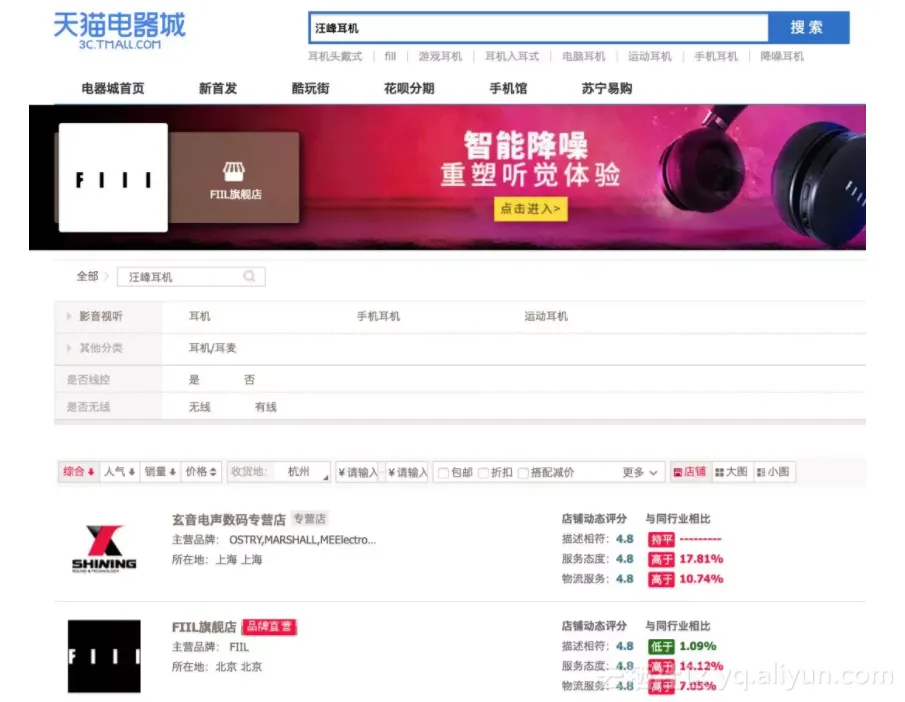Click the minimum price input field
Viewport: 905px width, 702px height.
[x=358, y=472]
